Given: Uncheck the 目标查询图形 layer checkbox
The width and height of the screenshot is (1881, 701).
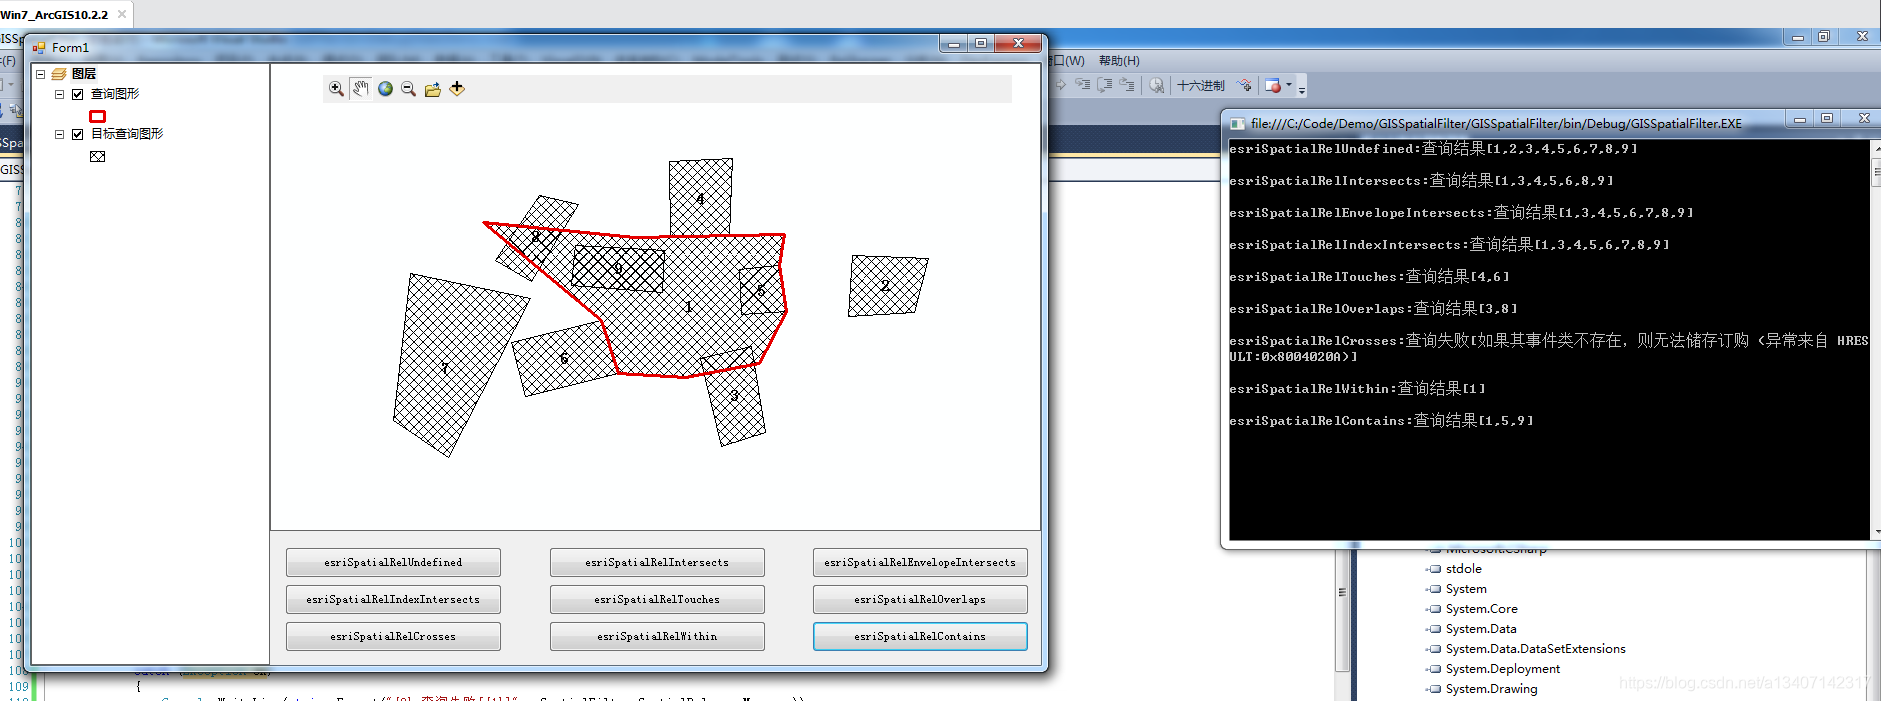Looking at the screenshot, I should point(77,134).
